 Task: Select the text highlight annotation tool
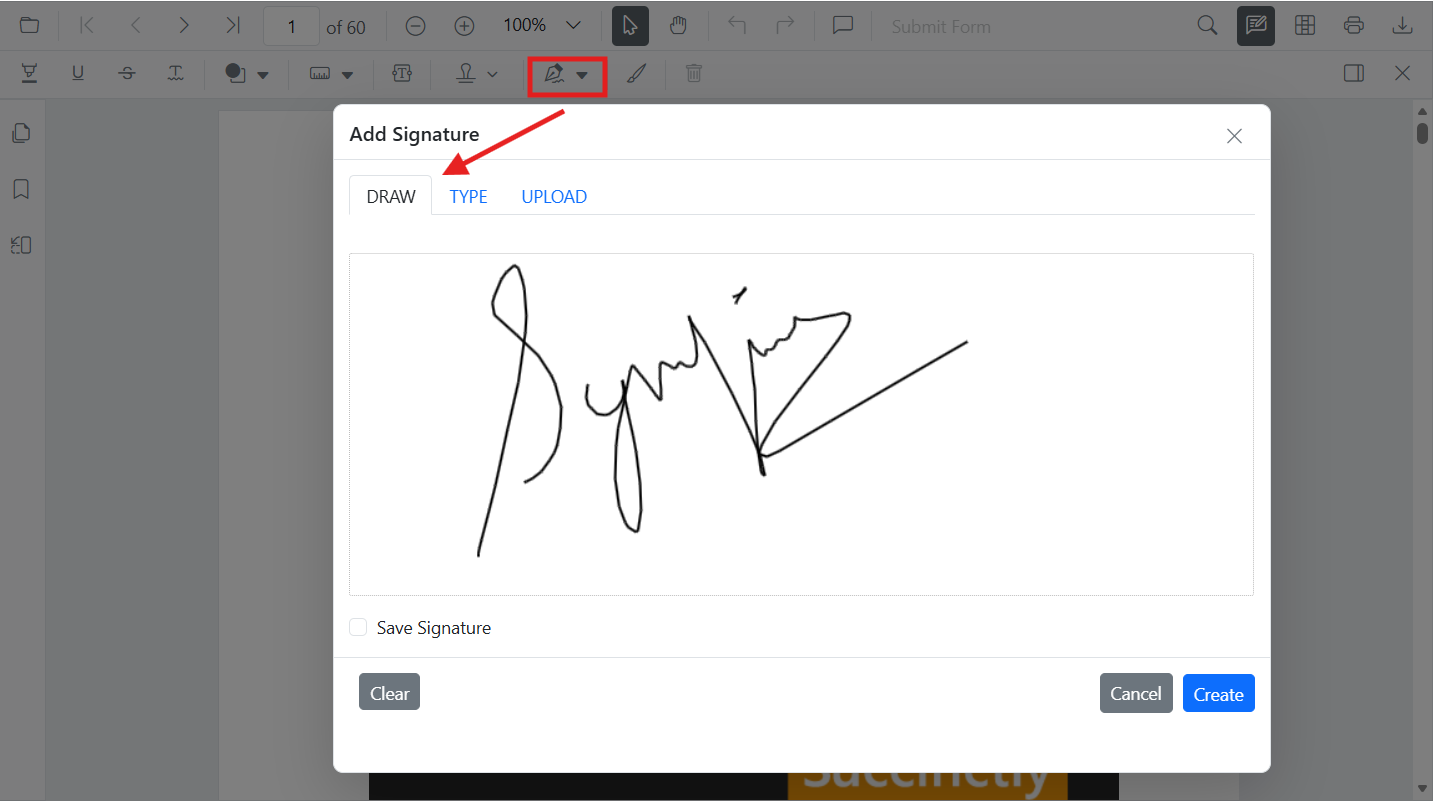click(x=29, y=72)
